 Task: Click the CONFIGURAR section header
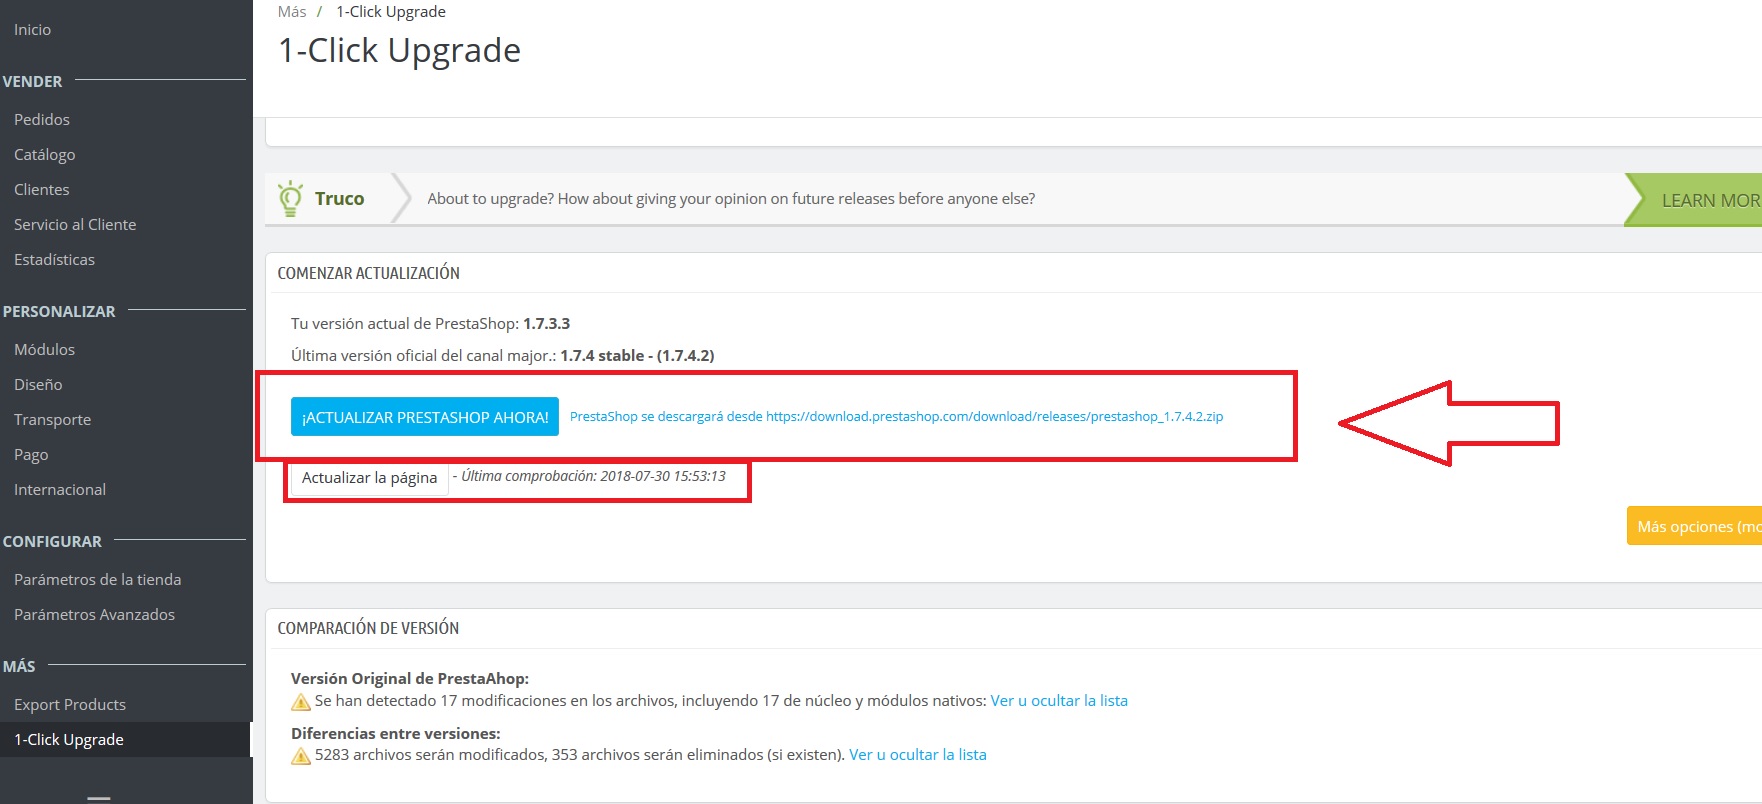tap(52, 541)
